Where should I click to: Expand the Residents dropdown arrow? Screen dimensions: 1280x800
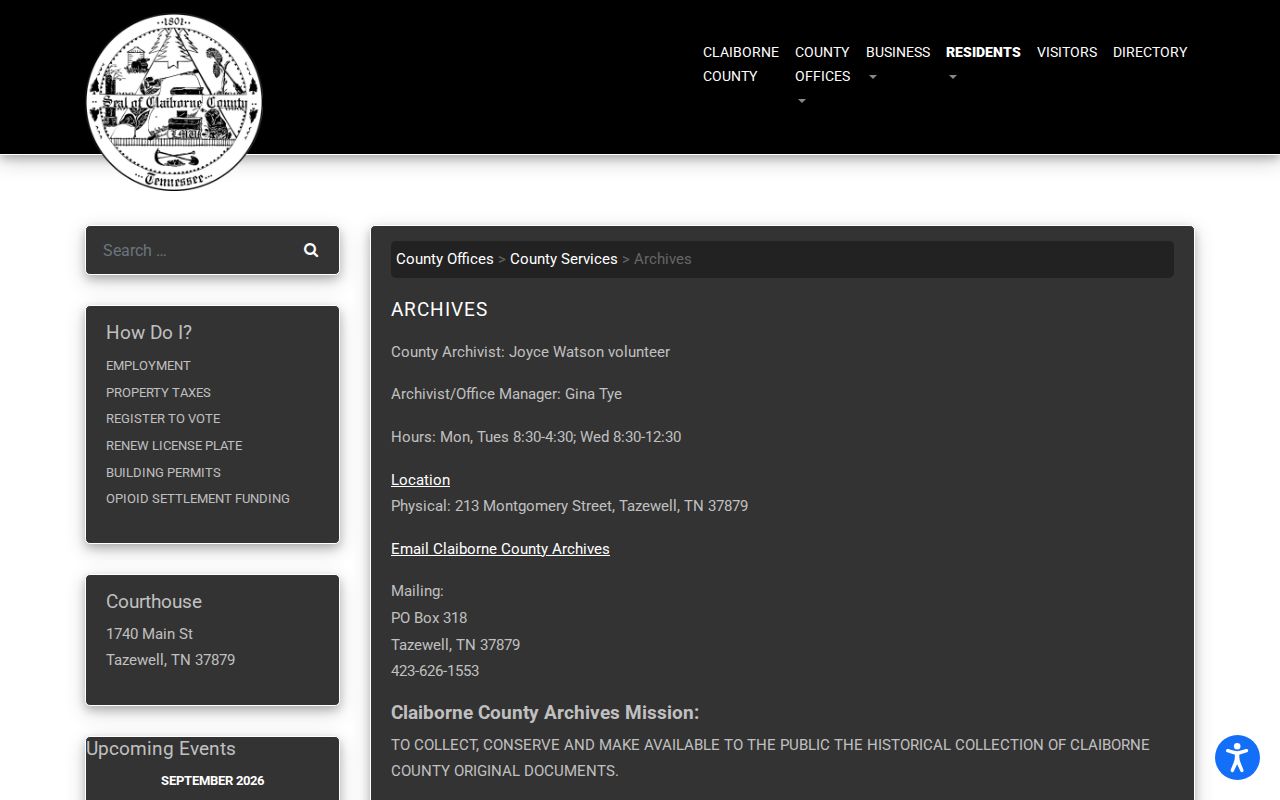(952, 77)
